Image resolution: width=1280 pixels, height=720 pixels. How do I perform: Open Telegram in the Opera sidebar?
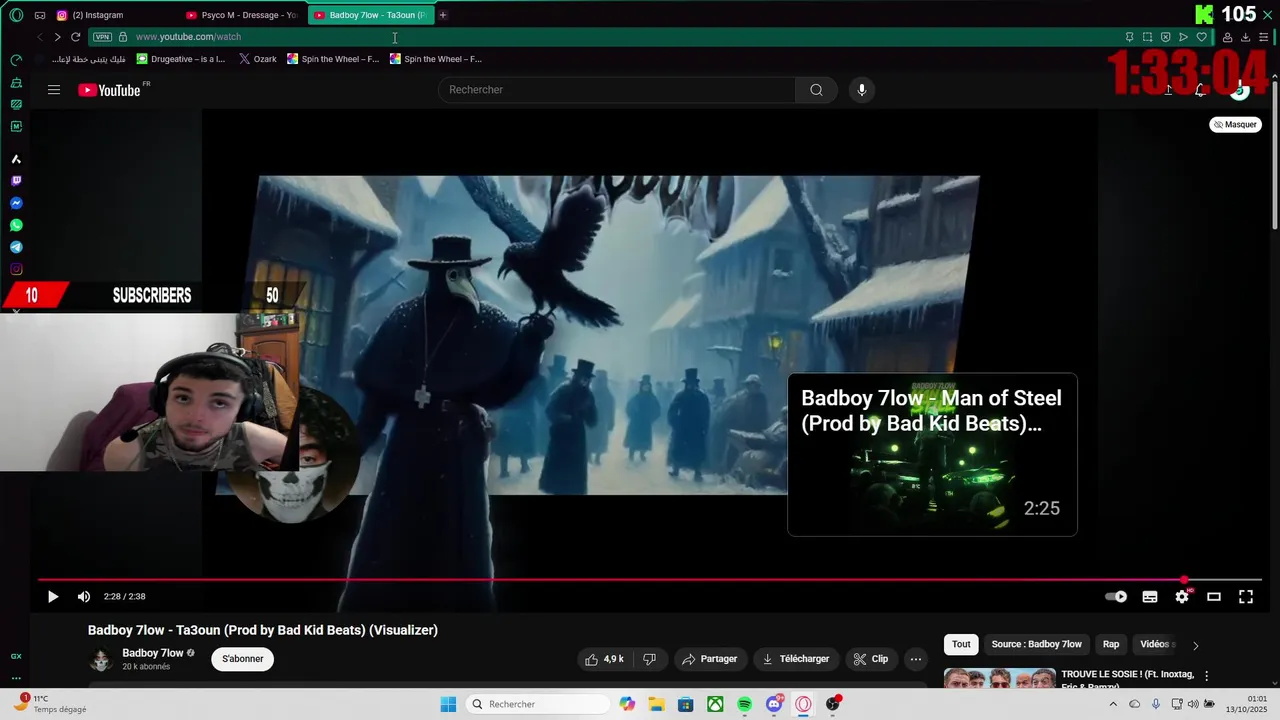click(x=16, y=247)
